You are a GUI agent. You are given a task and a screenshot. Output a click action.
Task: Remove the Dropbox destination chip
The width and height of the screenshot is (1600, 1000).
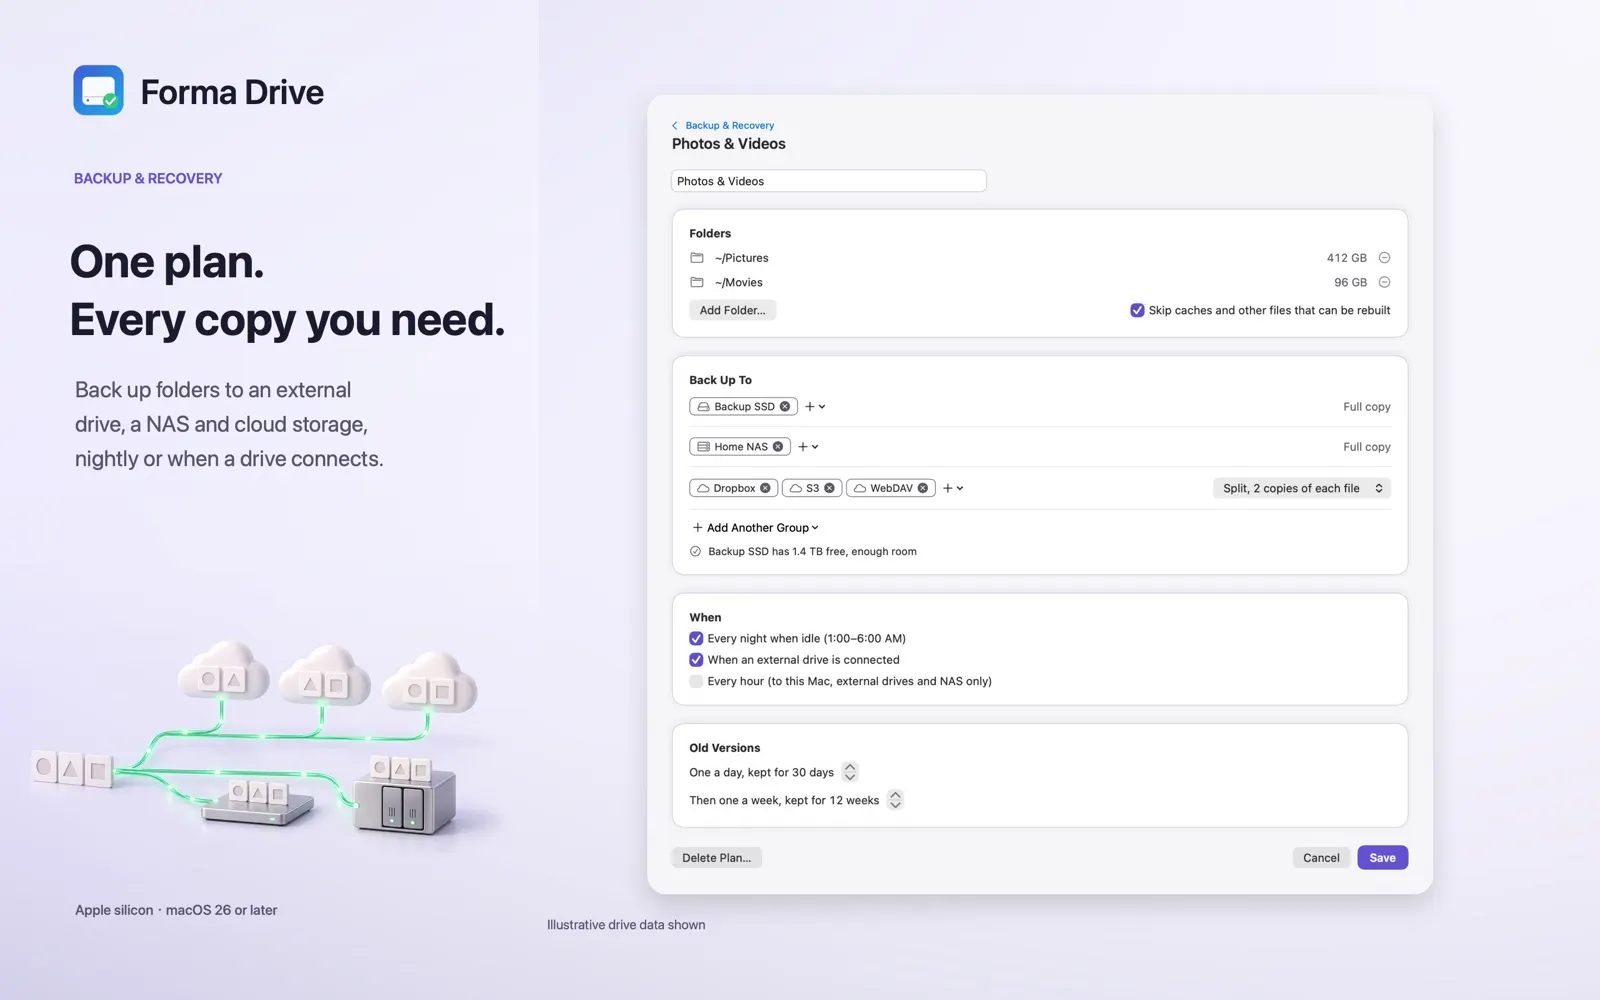pos(765,488)
